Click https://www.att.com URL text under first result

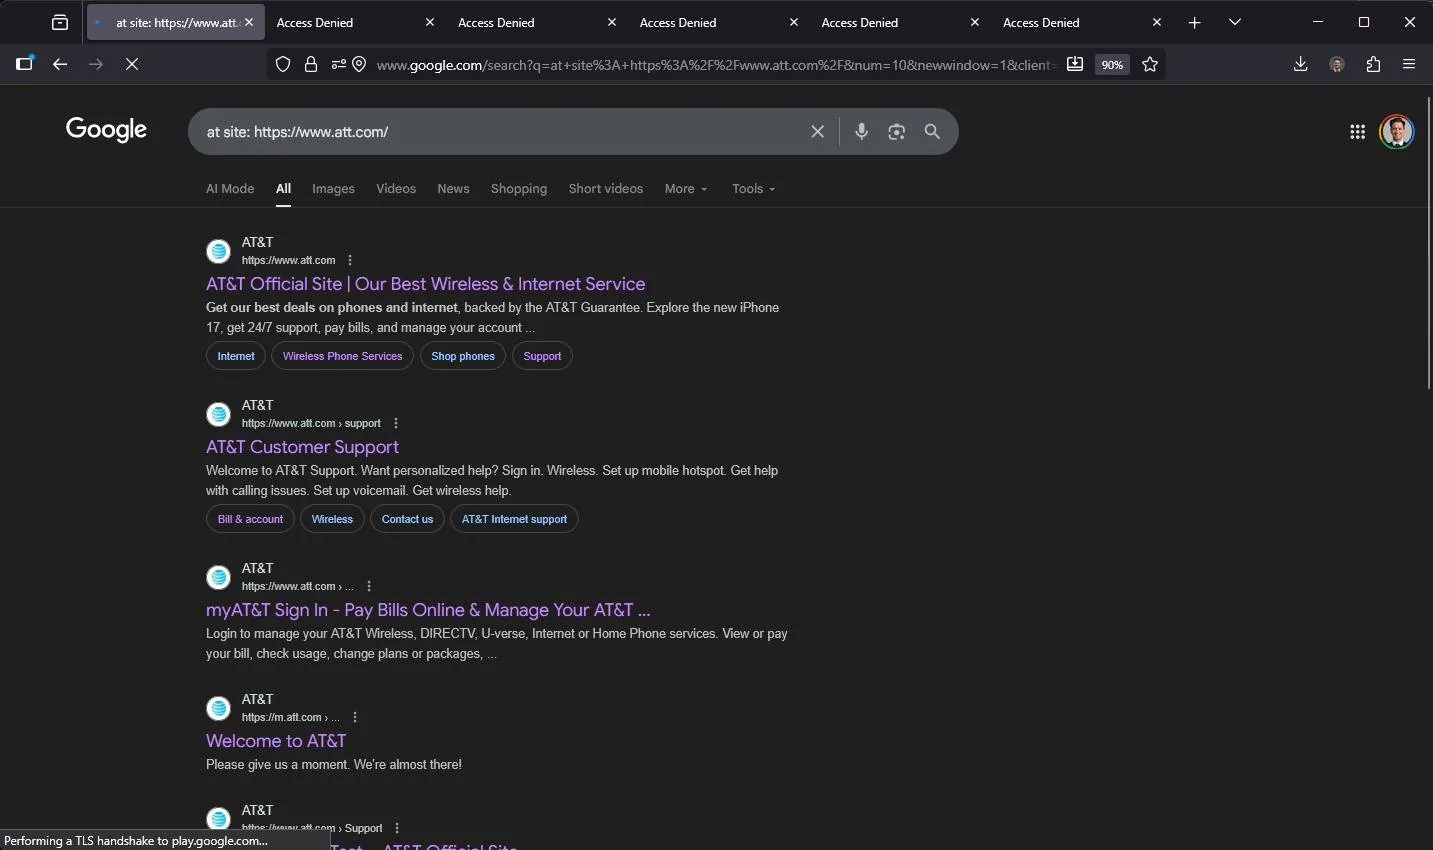click(x=288, y=260)
